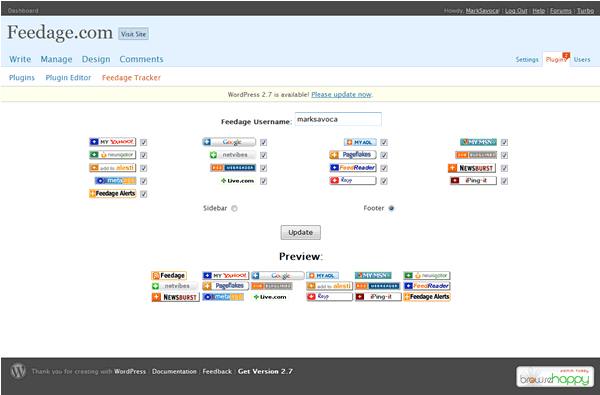Click the Please update now link
This screenshot has width=600, height=395.
341,95
